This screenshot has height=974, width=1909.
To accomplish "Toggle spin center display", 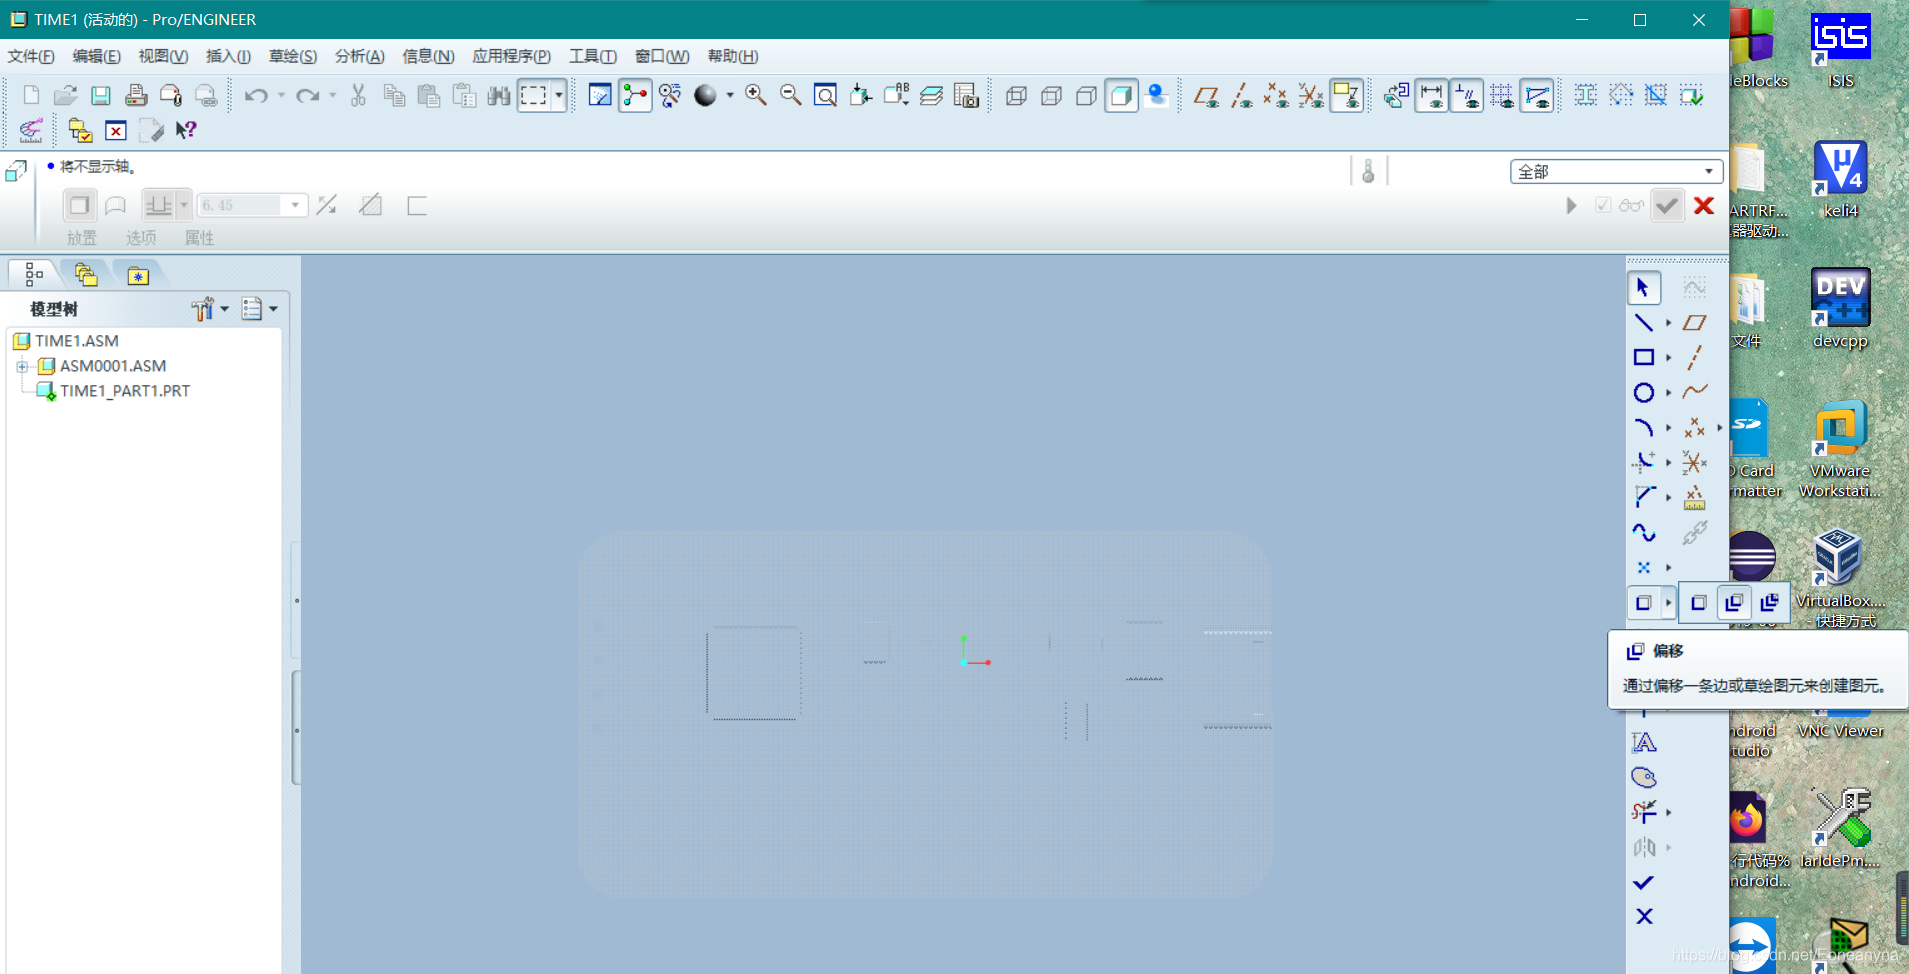I will coord(635,95).
